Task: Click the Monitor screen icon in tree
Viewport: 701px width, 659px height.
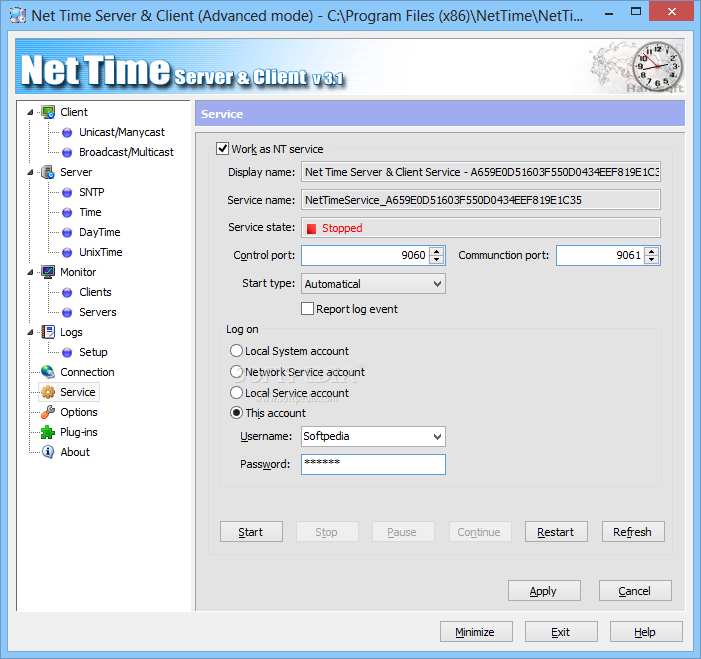Action: click(48, 272)
